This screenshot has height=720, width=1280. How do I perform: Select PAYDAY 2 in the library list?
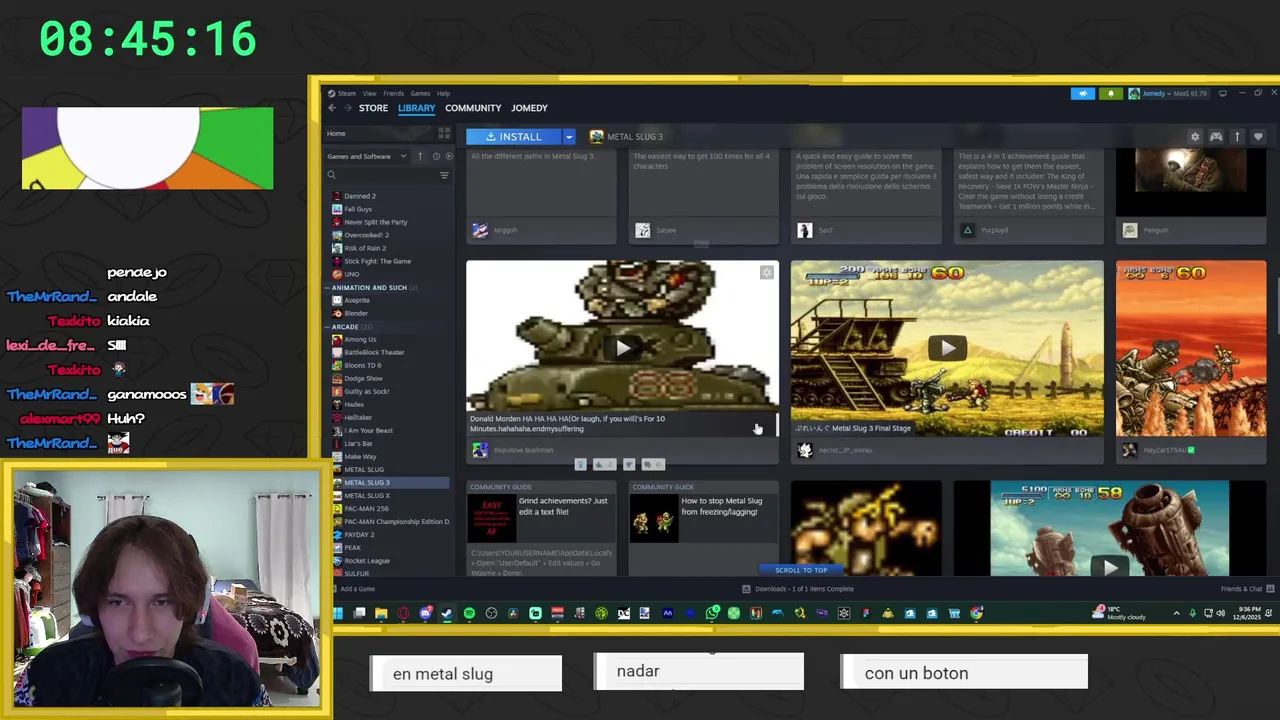(359, 534)
